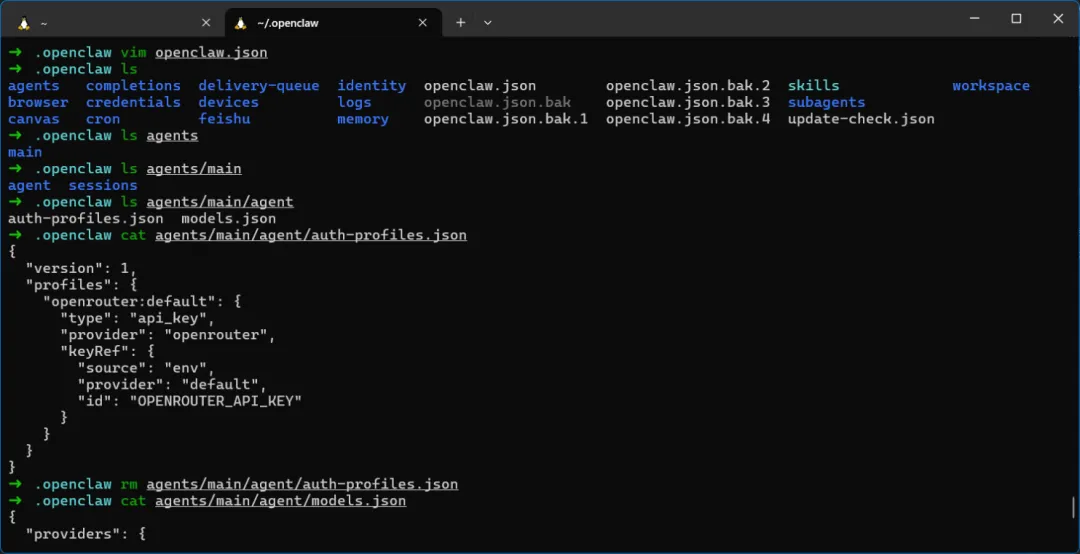Close the terminal window
This screenshot has width=1080, height=554.
1058,18
